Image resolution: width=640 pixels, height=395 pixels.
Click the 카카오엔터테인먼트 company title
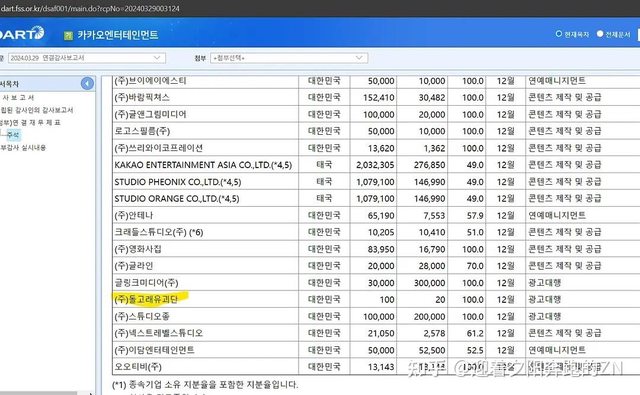coord(118,35)
